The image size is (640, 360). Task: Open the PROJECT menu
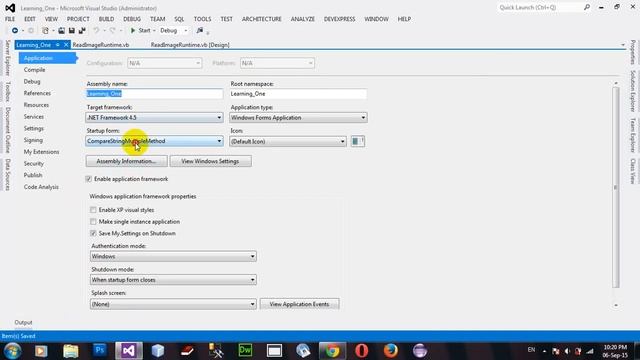78,19
